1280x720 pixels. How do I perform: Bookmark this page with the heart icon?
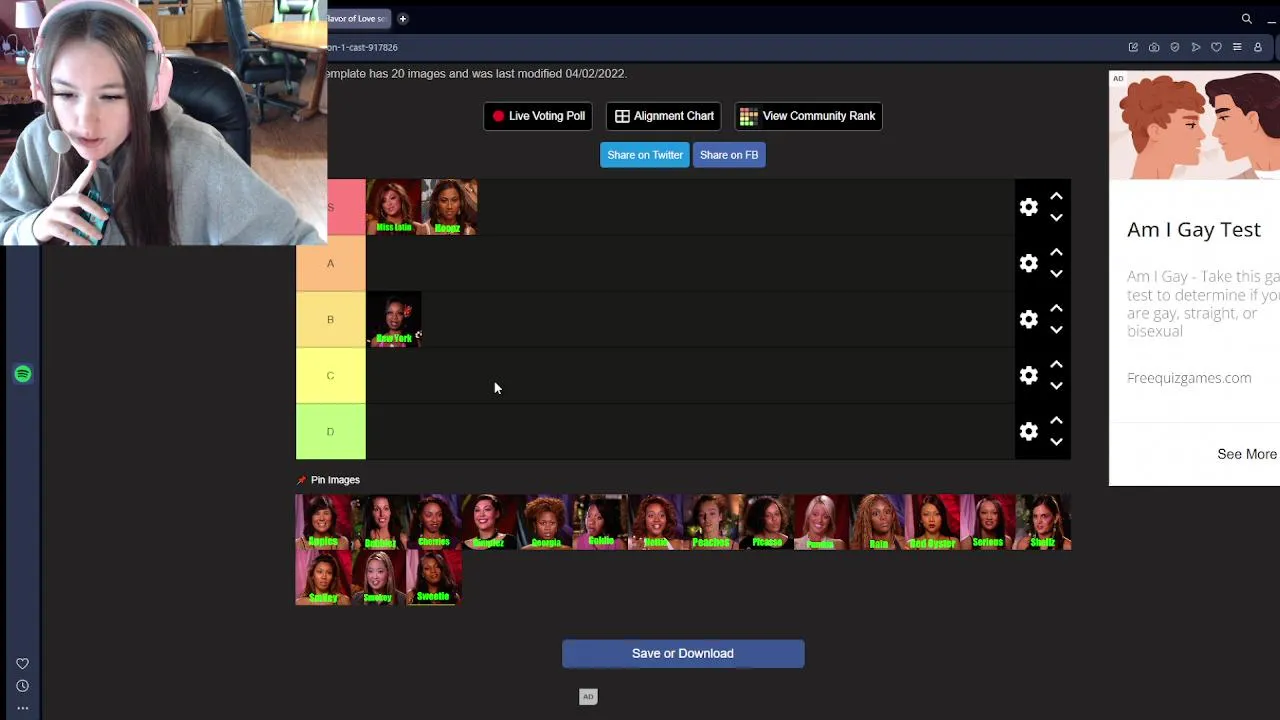(1216, 47)
